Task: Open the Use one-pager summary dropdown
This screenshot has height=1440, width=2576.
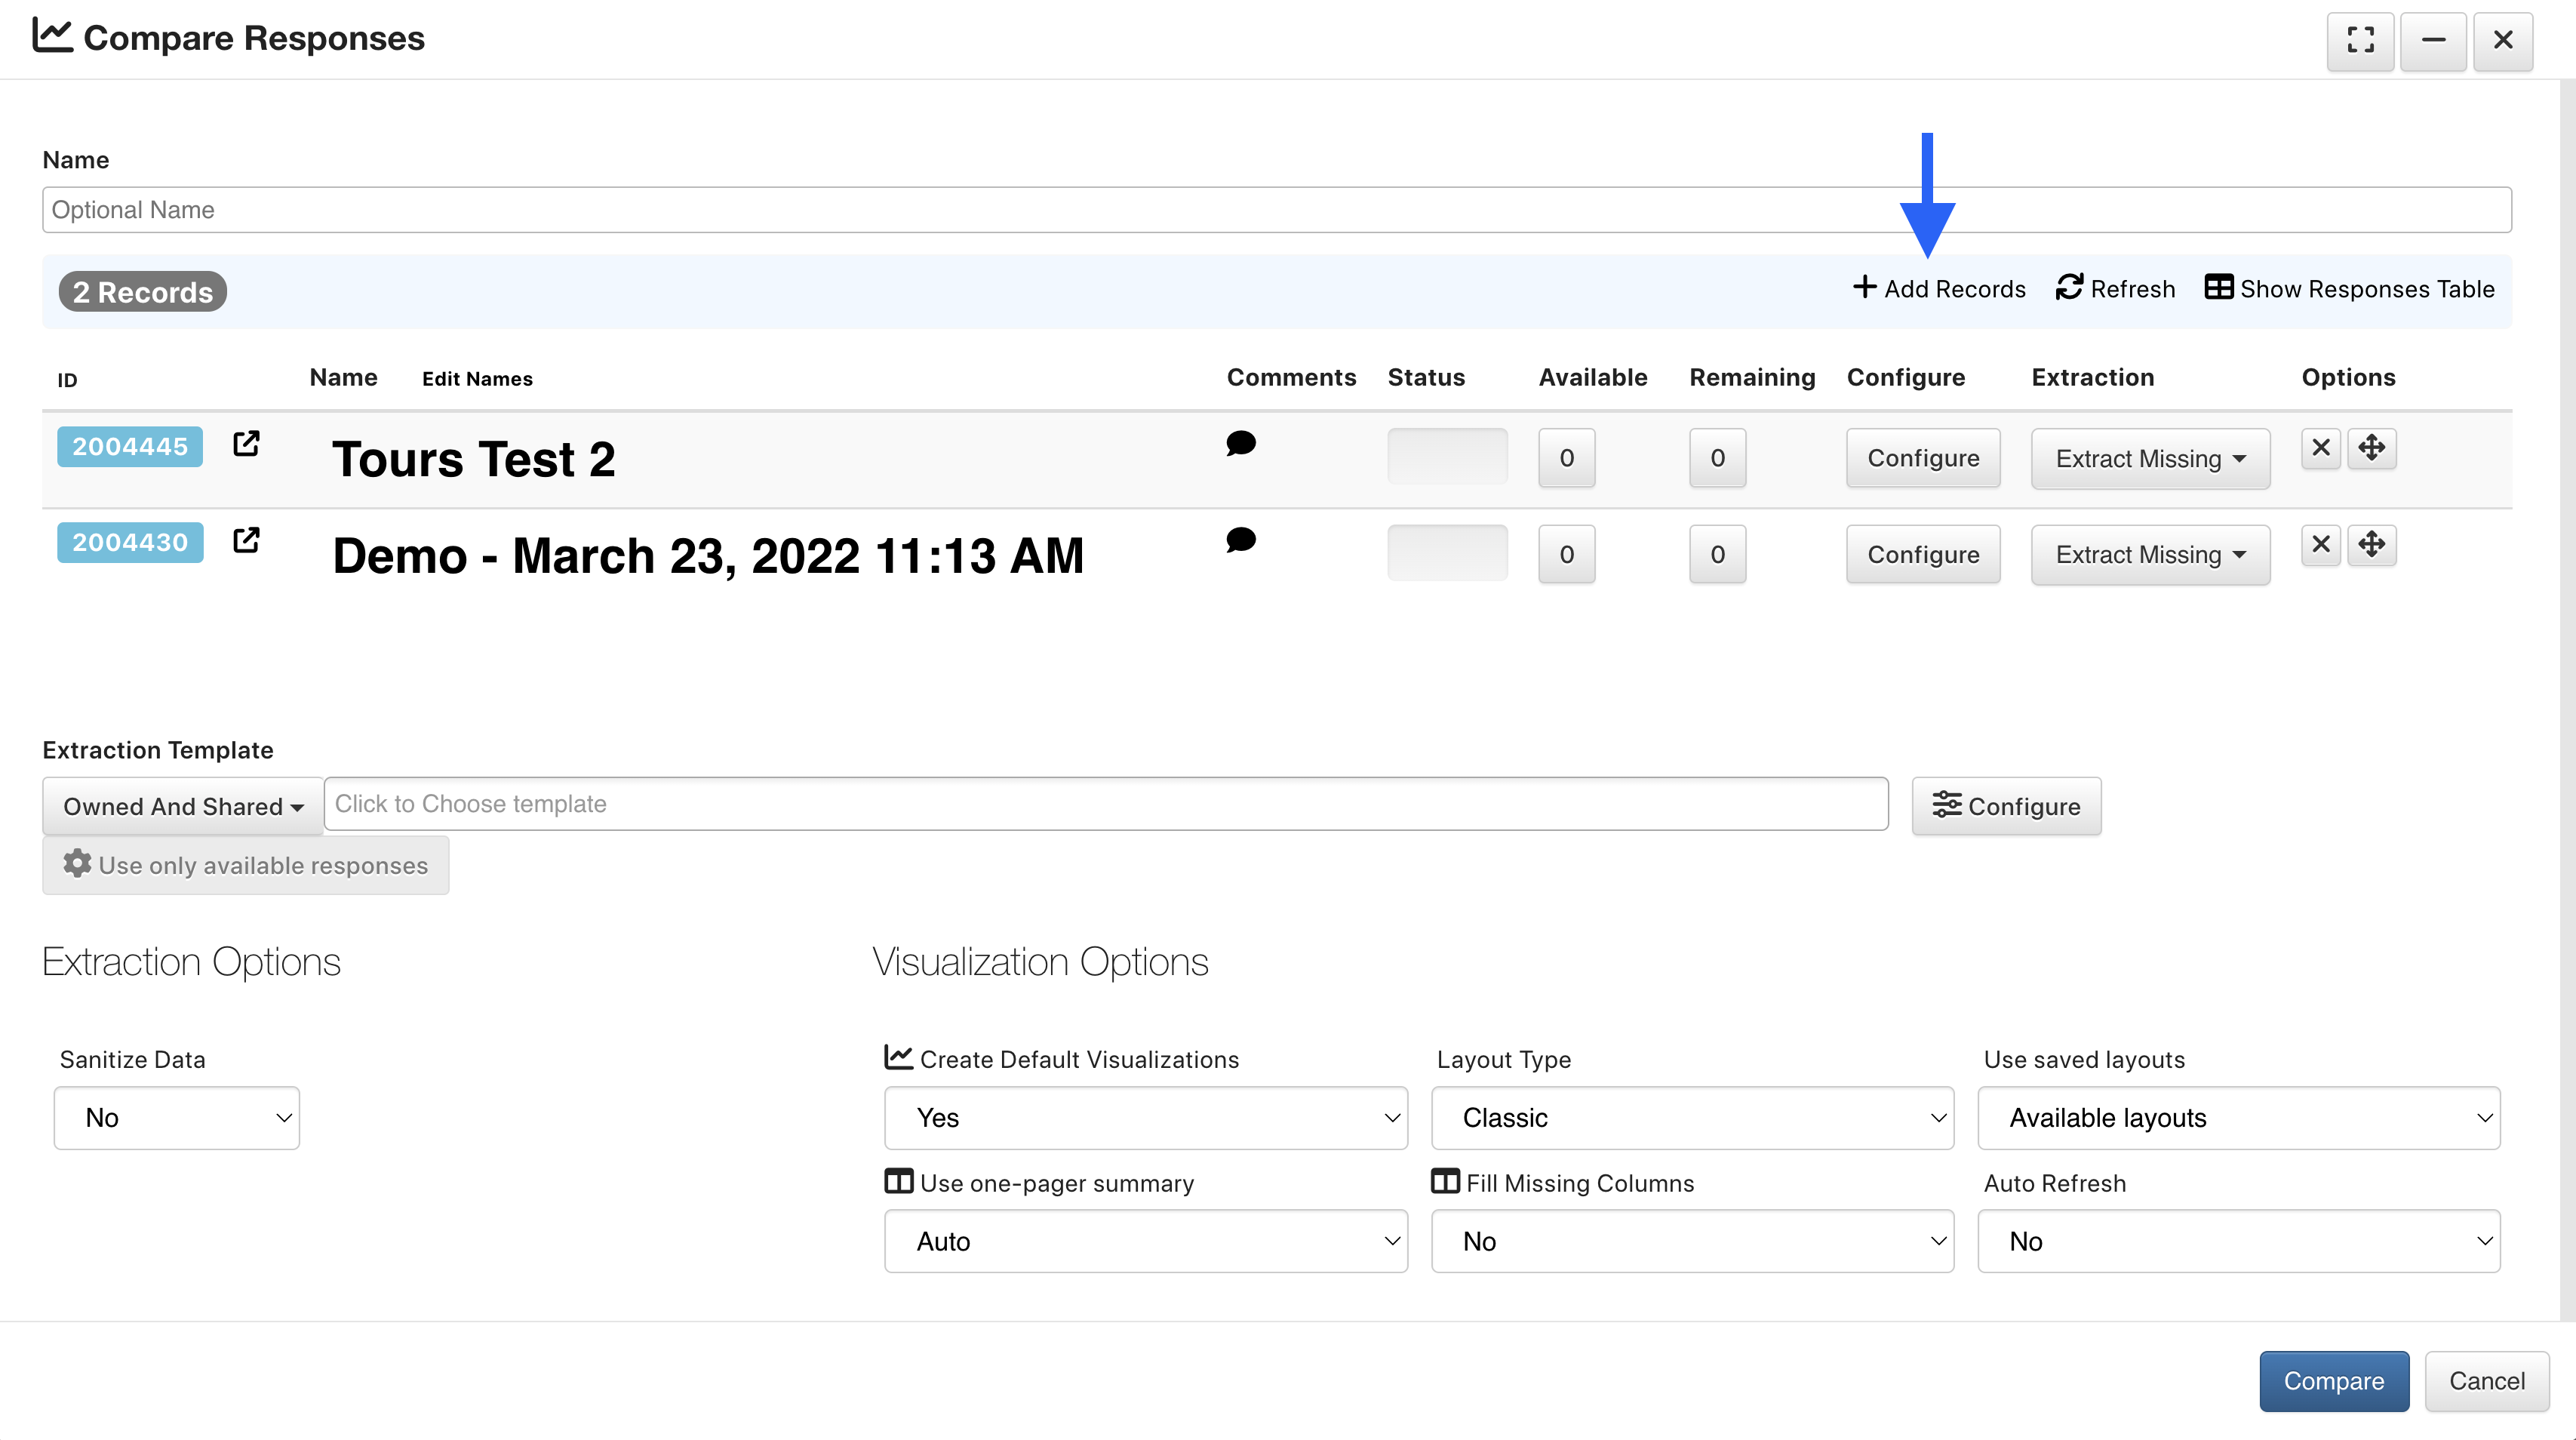Action: click(1146, 1242)
